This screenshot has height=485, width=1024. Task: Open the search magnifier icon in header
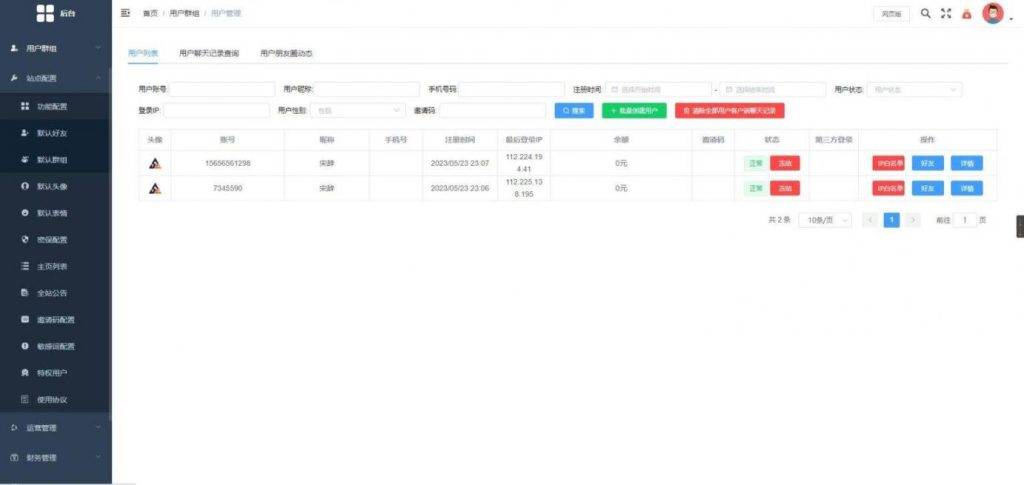(925, 13)
